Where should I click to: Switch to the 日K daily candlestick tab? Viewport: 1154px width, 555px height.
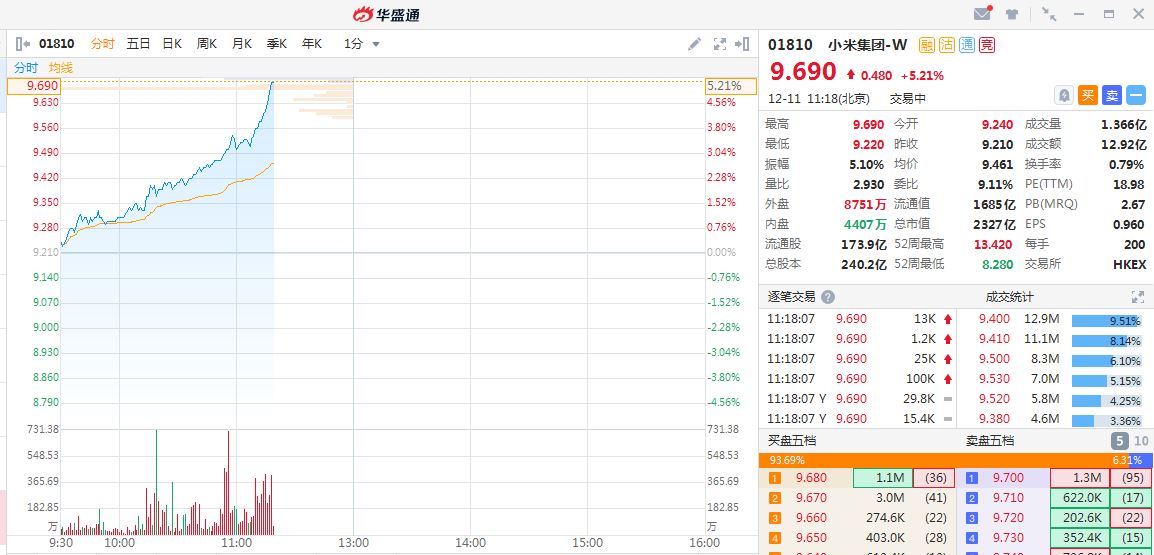tap(172, 44)
